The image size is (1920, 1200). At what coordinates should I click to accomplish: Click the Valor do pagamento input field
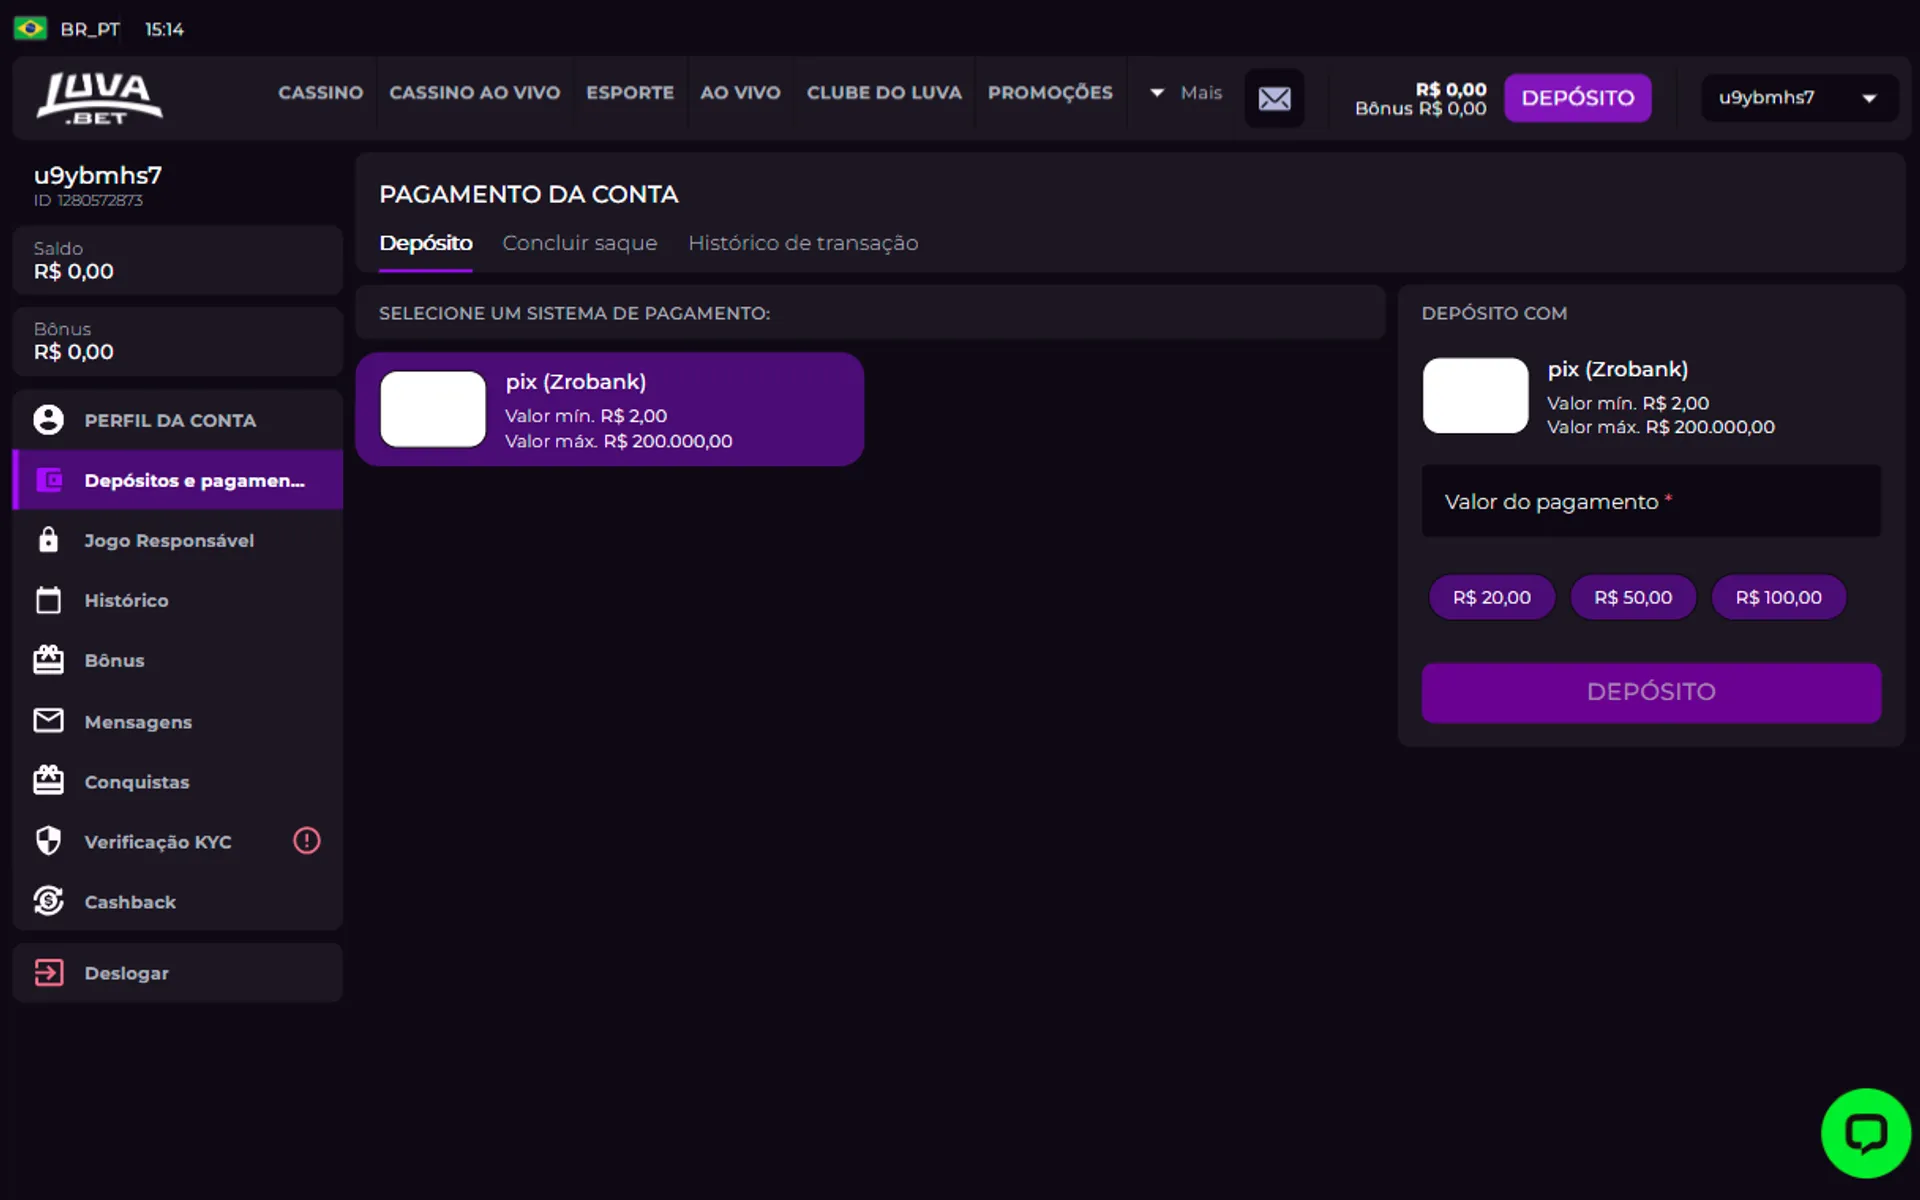click(1650, 502)
